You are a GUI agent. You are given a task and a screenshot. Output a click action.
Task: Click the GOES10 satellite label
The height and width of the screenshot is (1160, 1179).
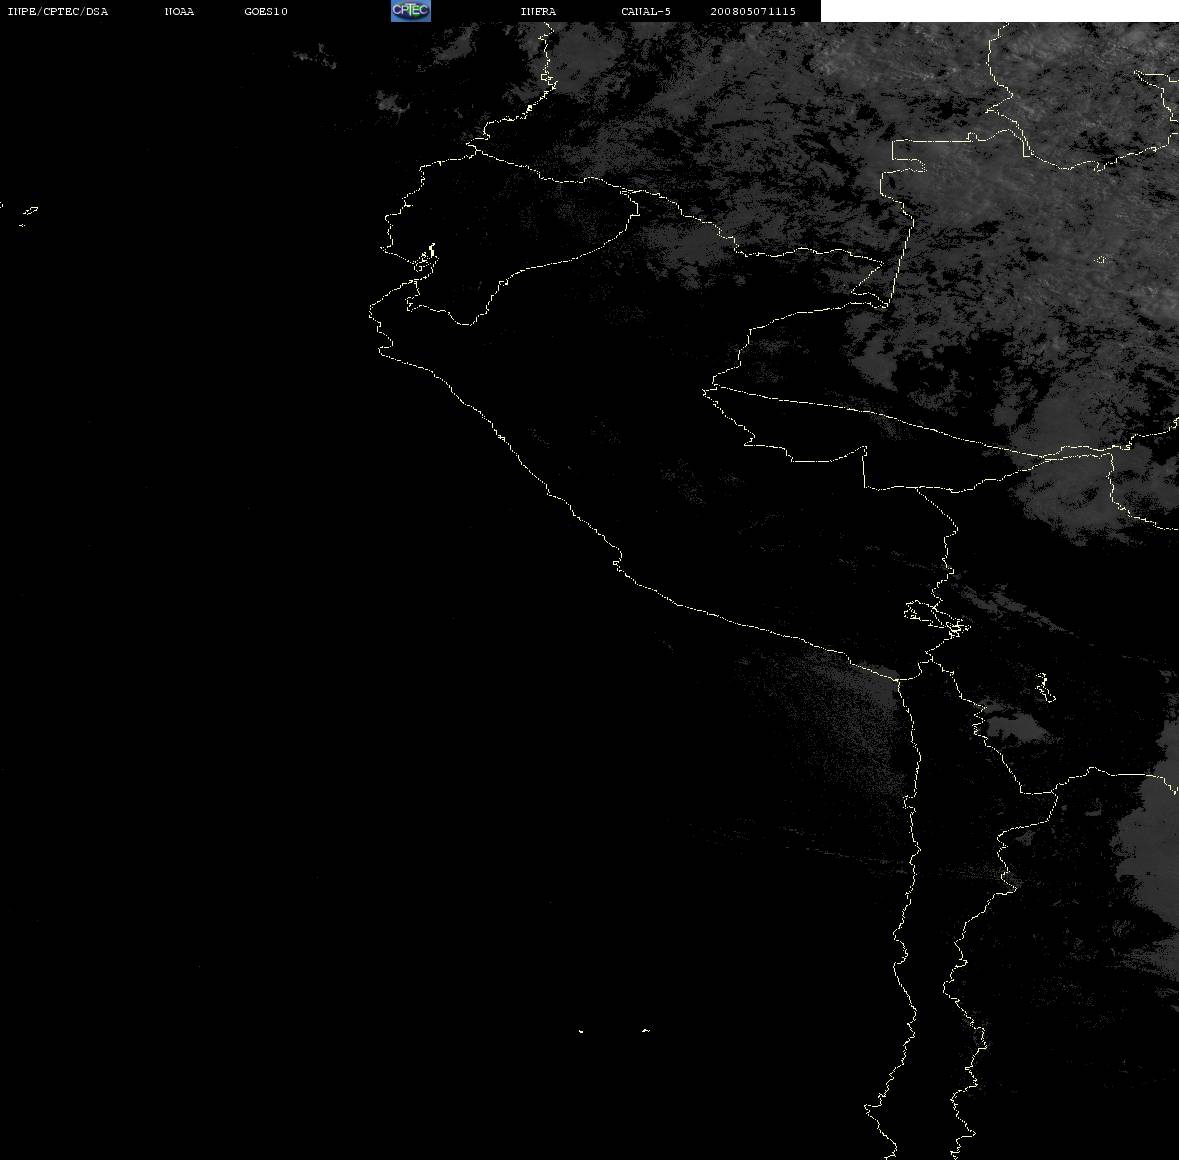click(x=266, y=11)
